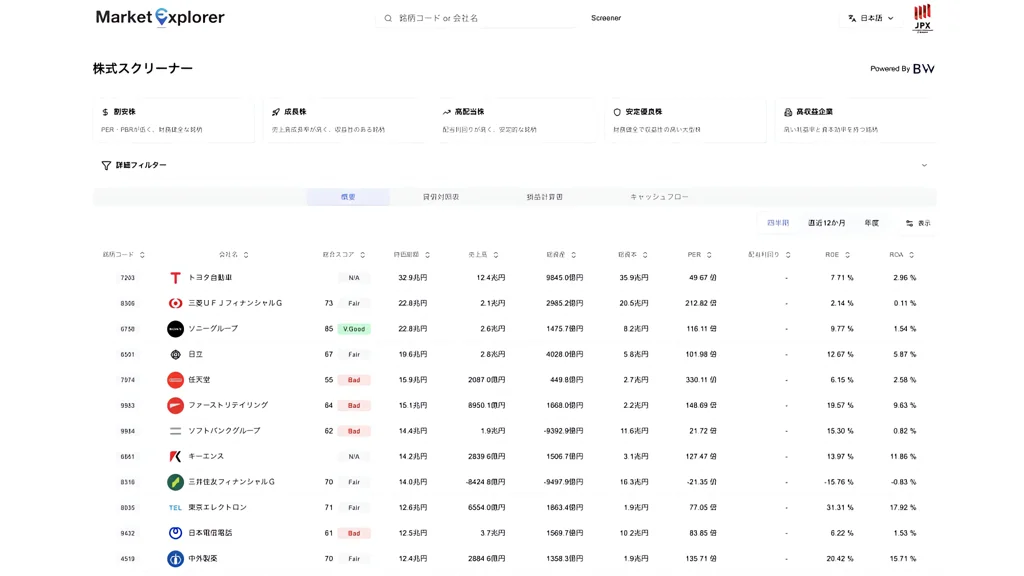The image size is (1024, 576).
Task: Open the ソニーグループ company name
Action: (x=213, y=328)
